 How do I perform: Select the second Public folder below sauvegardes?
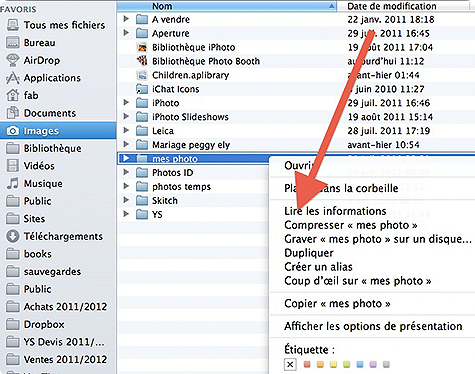pos(29,289)
